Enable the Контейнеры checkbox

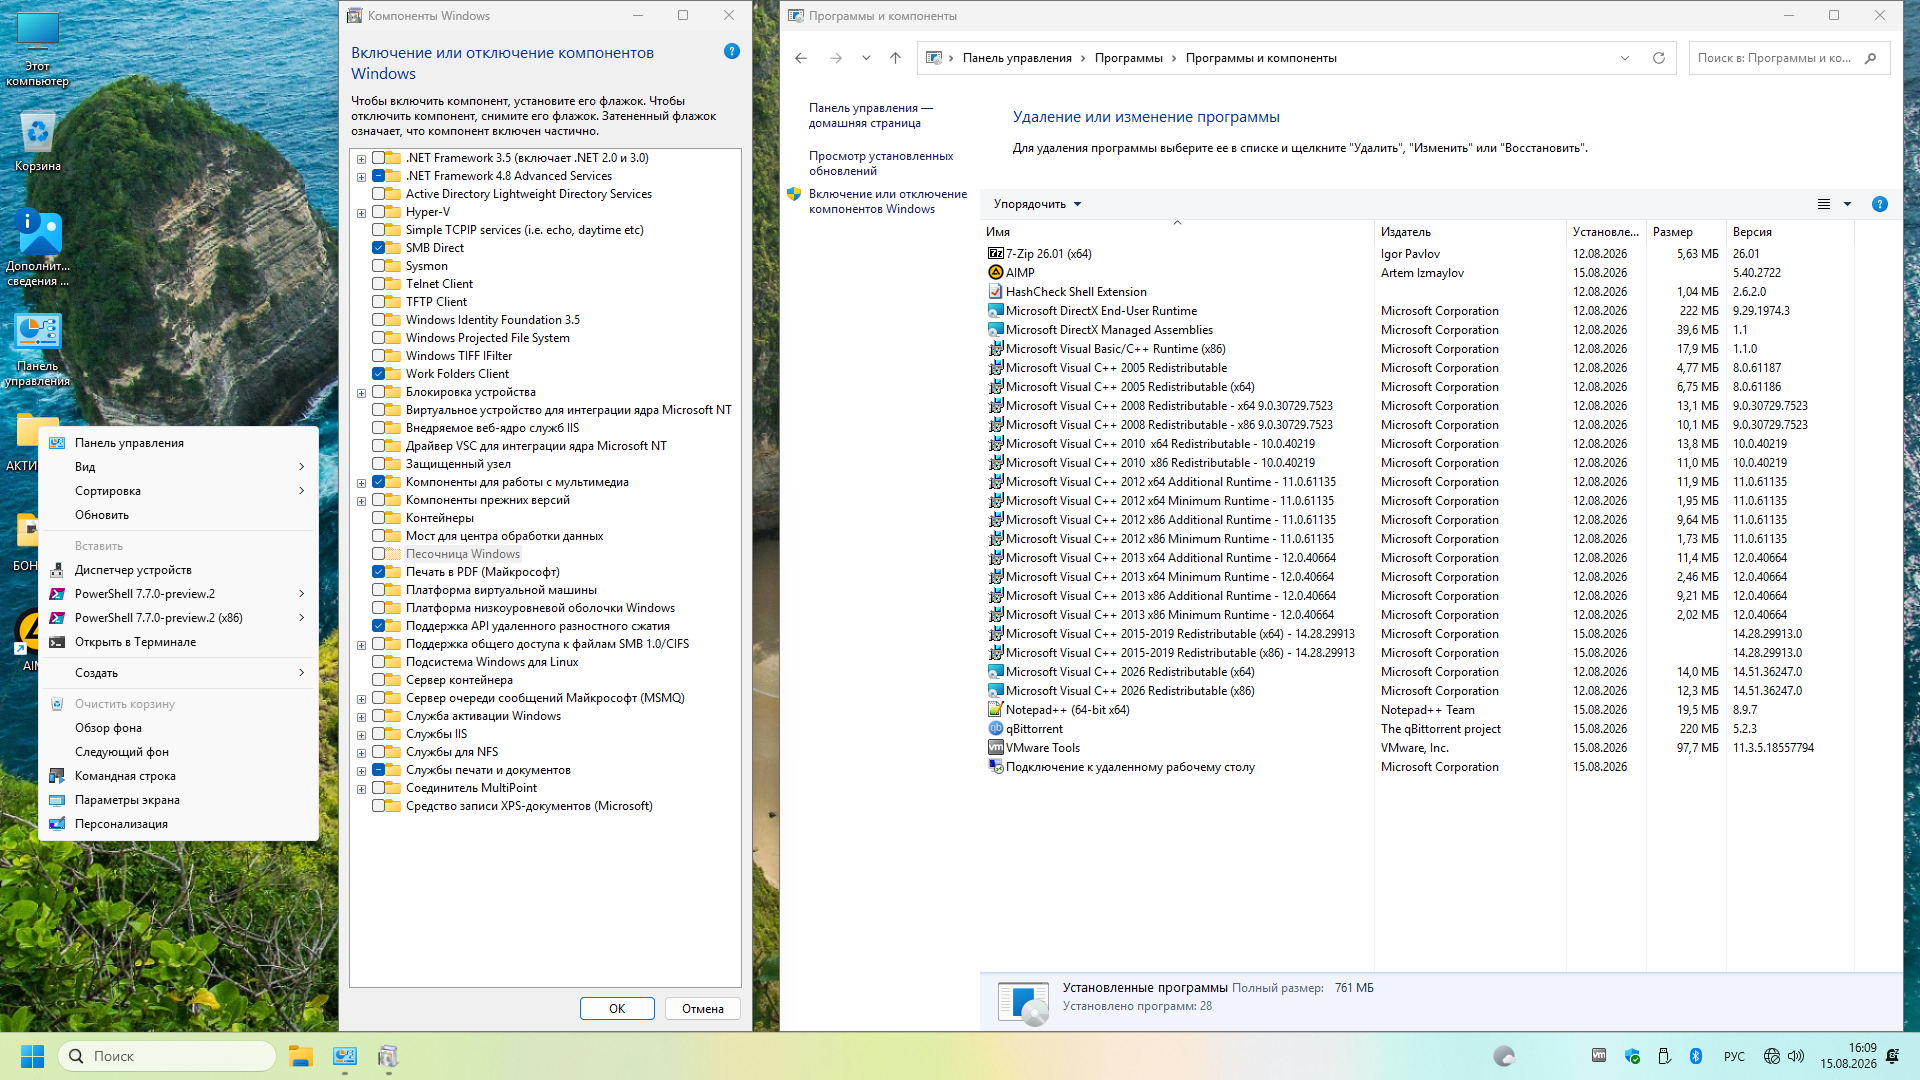[x=379, y=518]
